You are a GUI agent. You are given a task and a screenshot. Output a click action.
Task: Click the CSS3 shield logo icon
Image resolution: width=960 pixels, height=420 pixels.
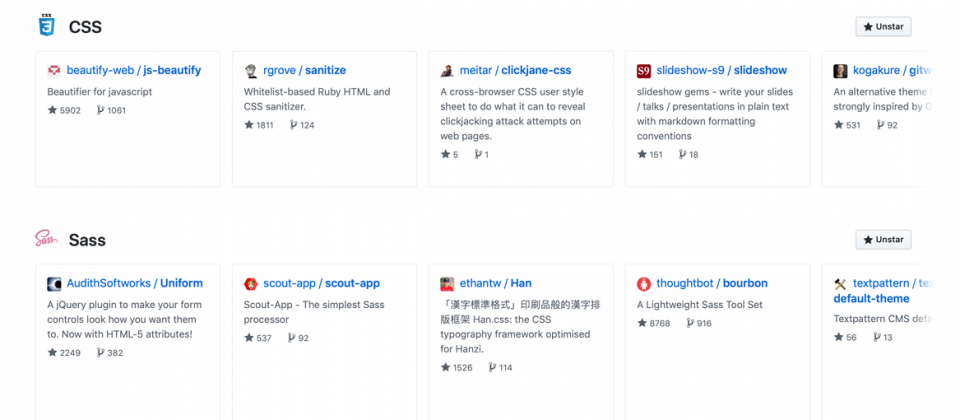tap(47, 26)
